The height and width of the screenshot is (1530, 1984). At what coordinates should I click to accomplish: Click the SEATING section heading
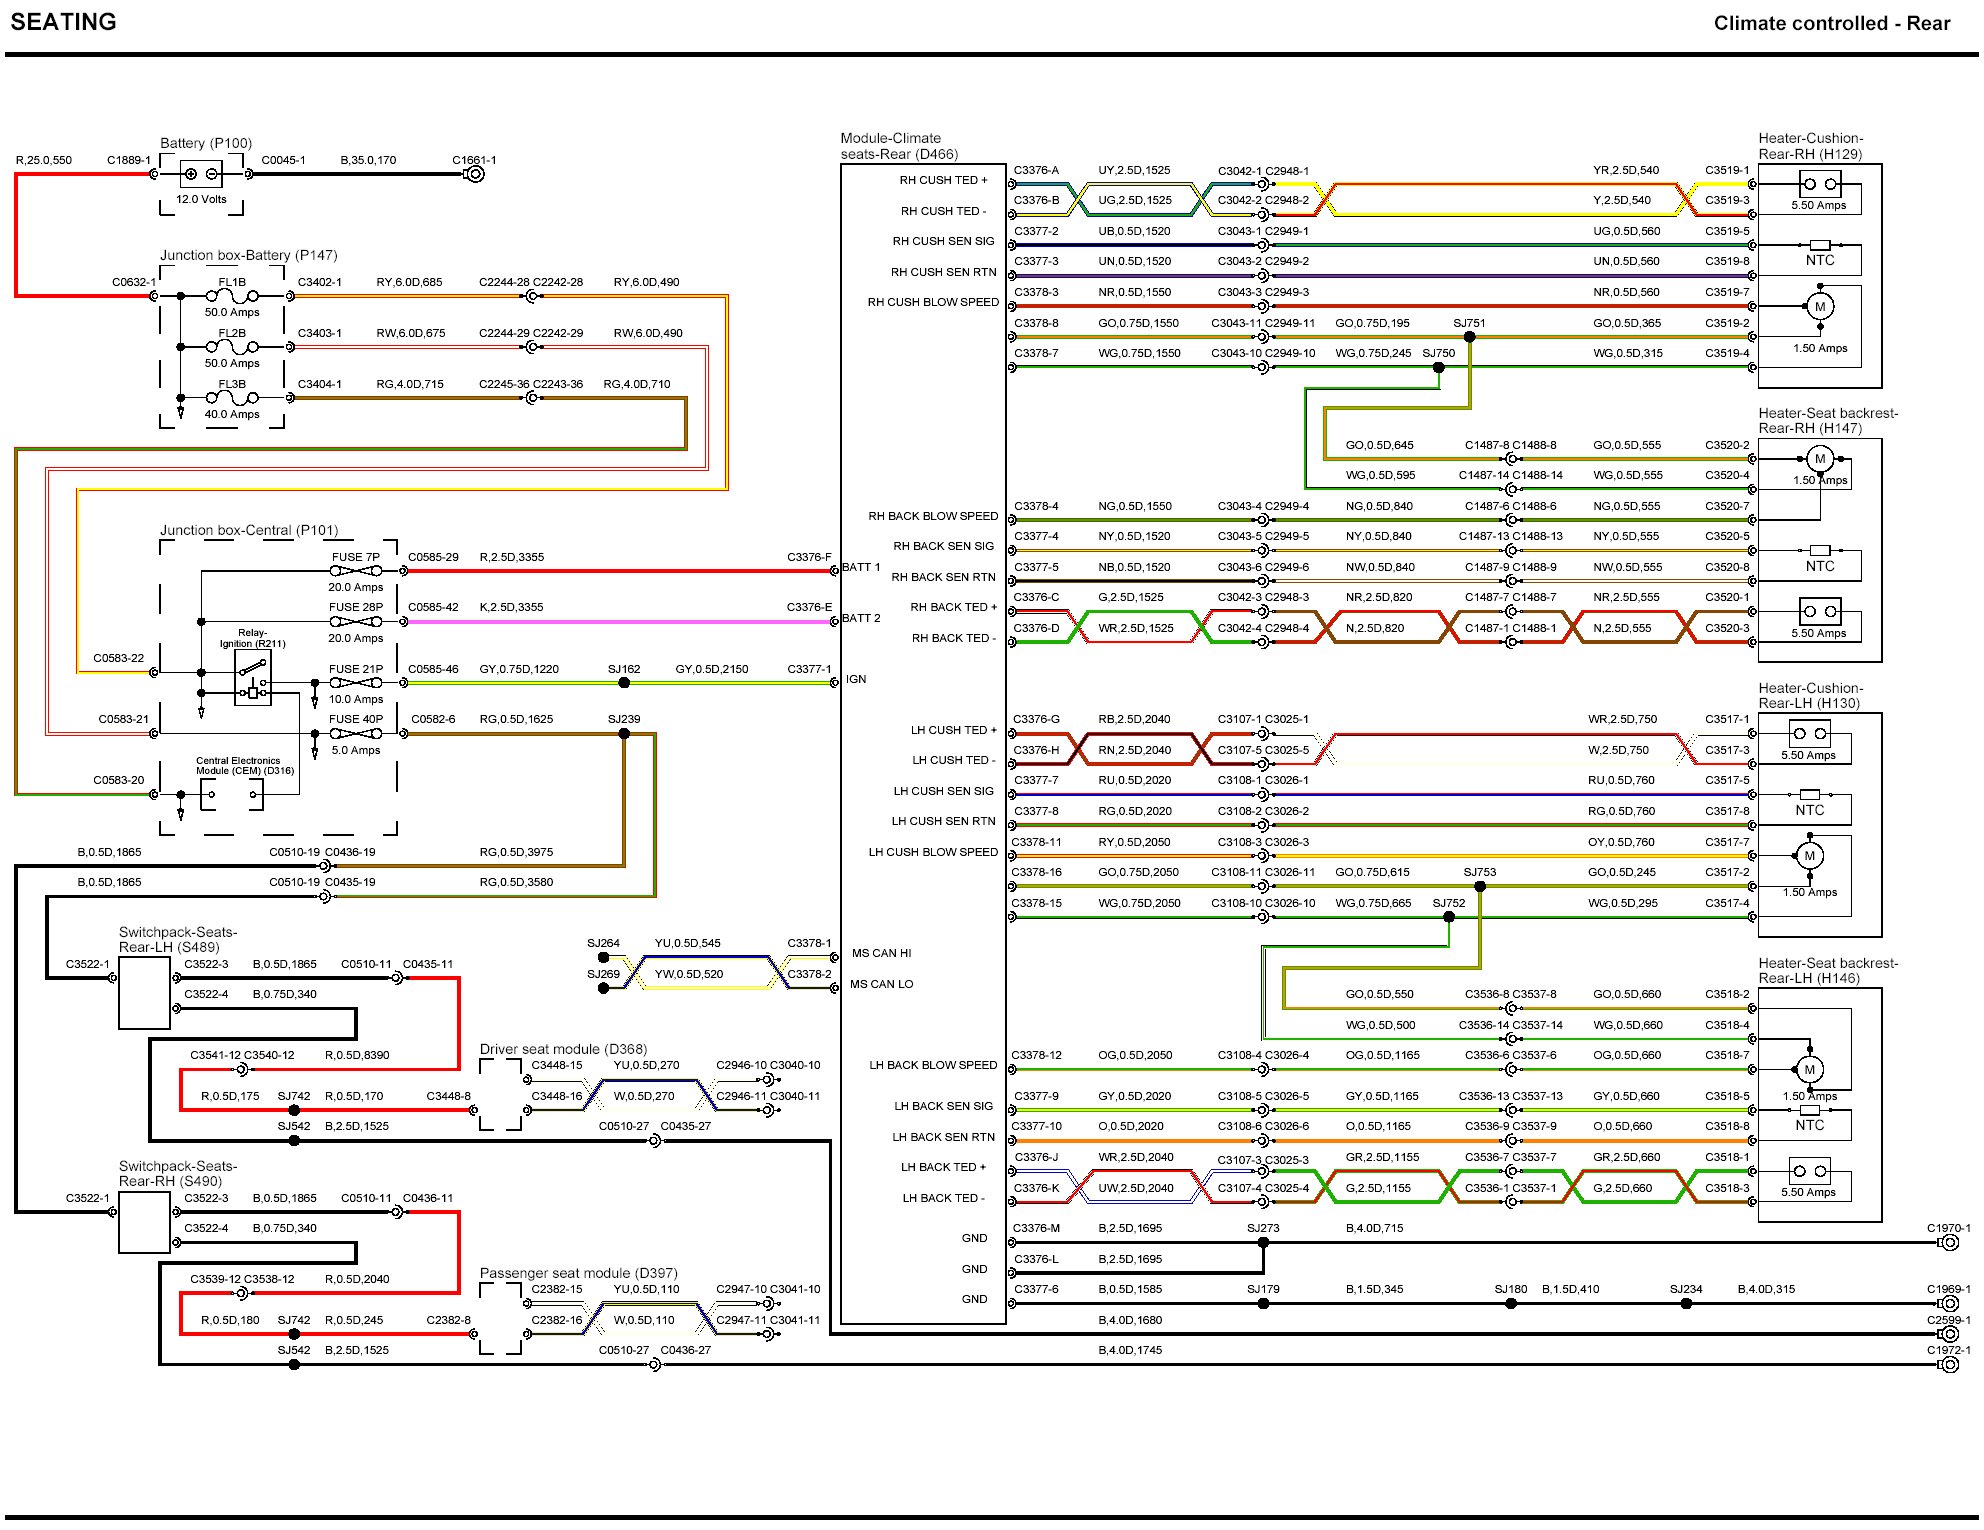point(63,22)
